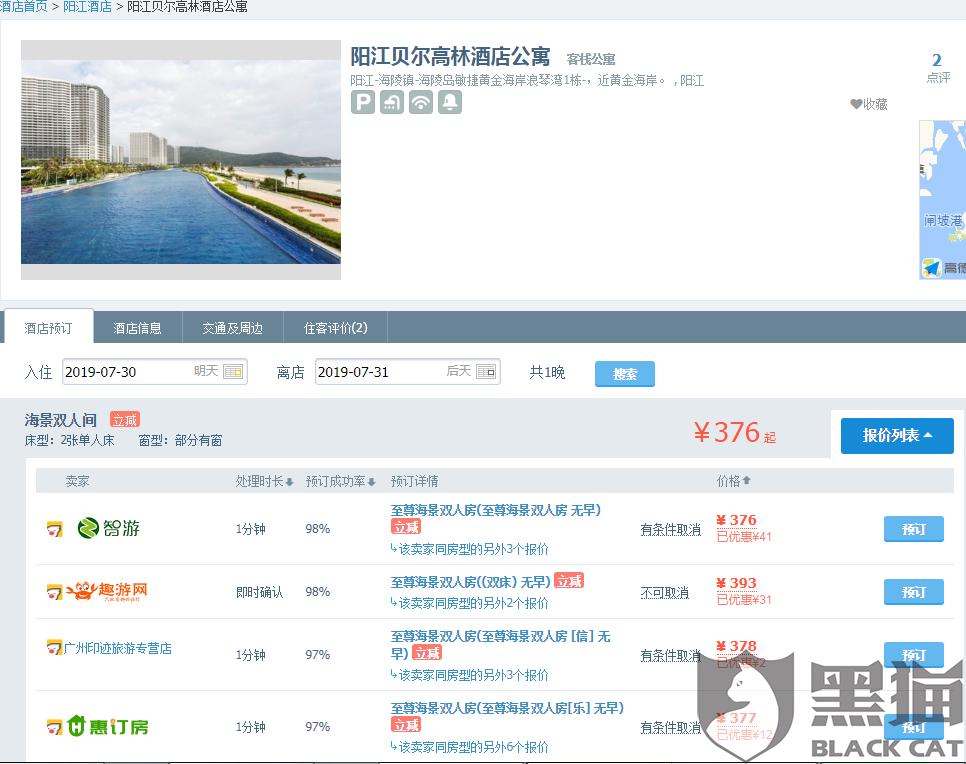Click the 惠订房 seller logo
Screen dimensions: 966x764
tap(108, 726)
